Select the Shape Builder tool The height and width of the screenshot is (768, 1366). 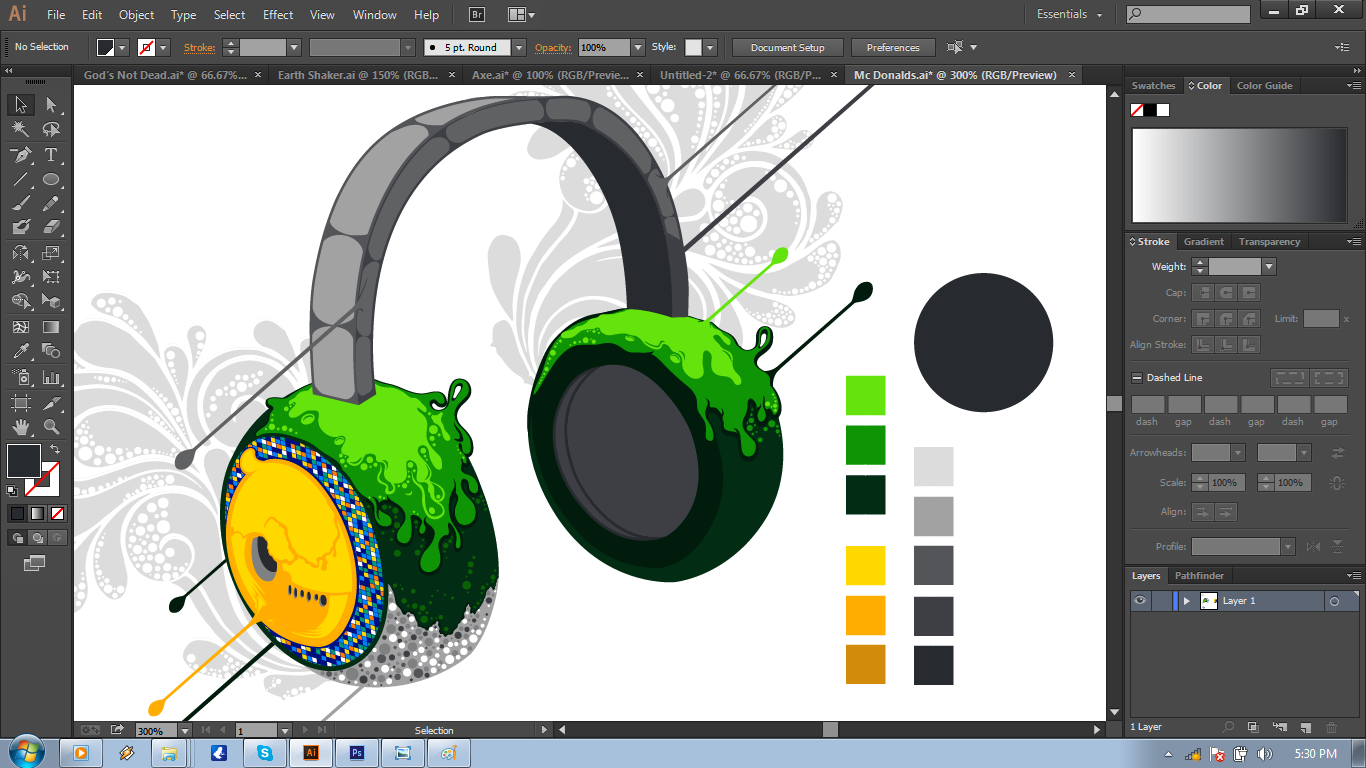[x=21, y=301]
